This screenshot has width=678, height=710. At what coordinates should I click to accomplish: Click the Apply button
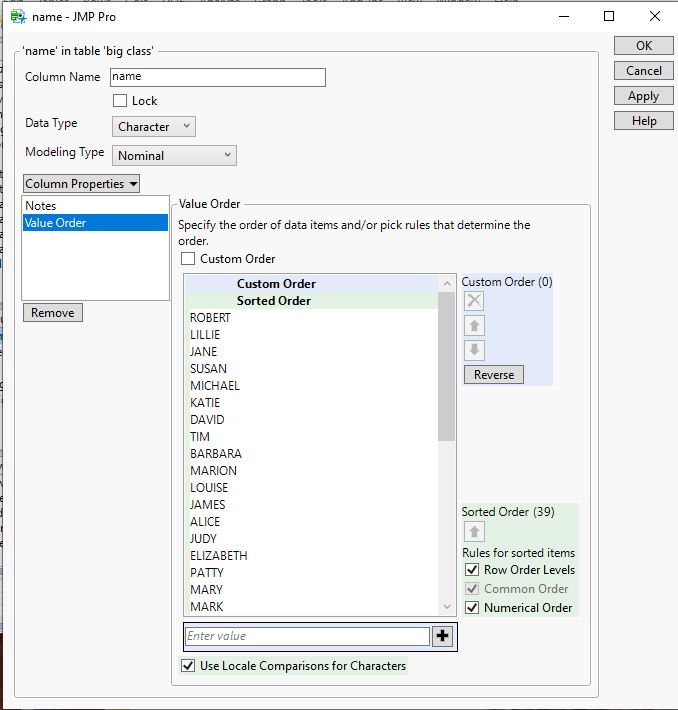coord(644,96)
